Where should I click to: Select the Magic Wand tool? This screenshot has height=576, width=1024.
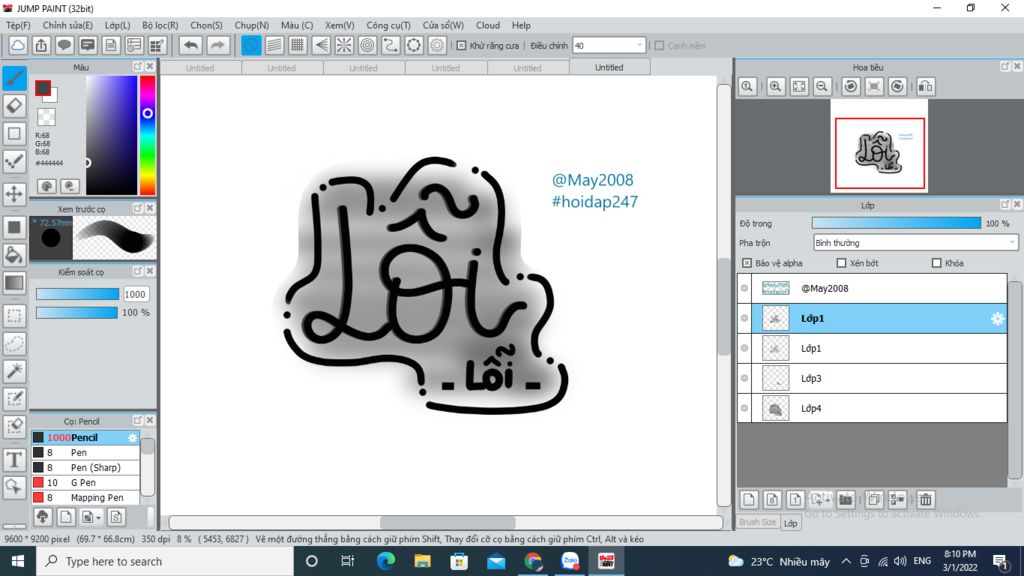14,371
